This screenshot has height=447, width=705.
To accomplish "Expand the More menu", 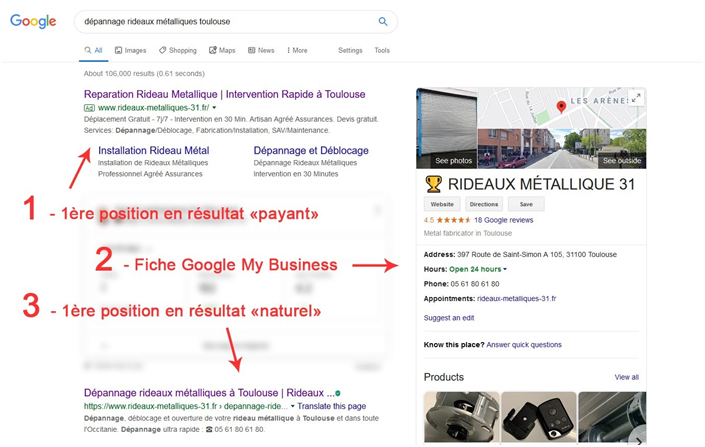I will point(297,50).
